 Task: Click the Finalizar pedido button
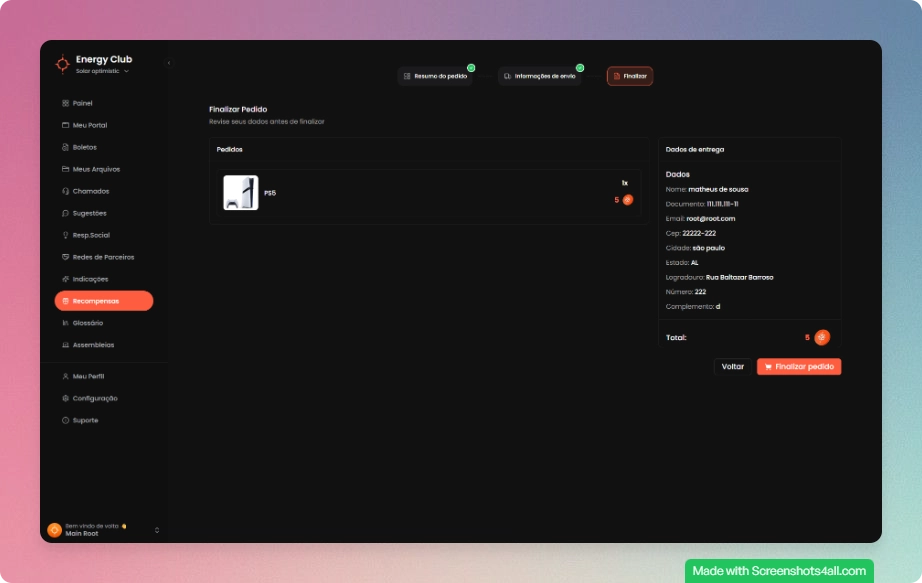[799, 366]
